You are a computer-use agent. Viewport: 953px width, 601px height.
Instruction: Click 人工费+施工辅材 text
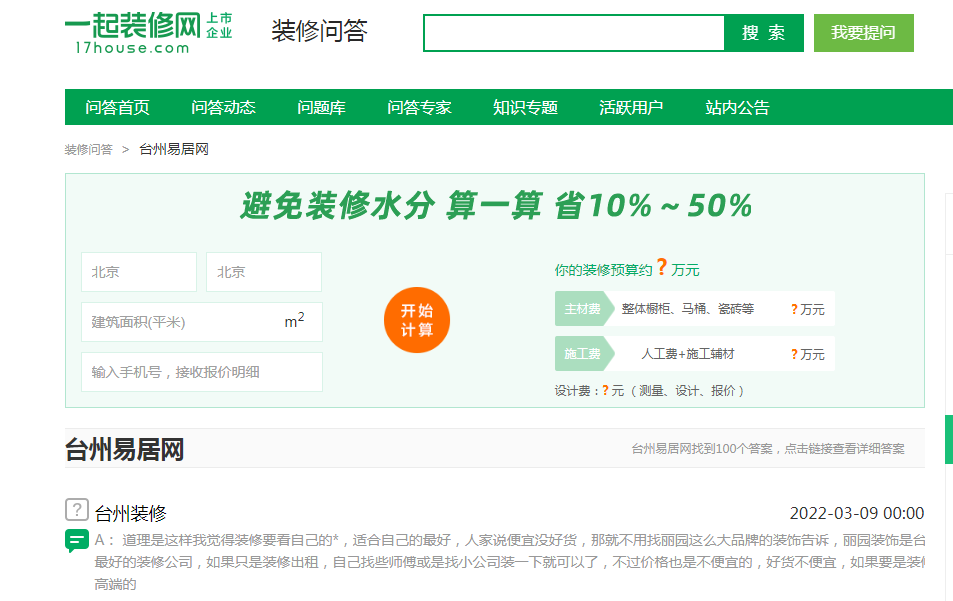coord(687,354)
